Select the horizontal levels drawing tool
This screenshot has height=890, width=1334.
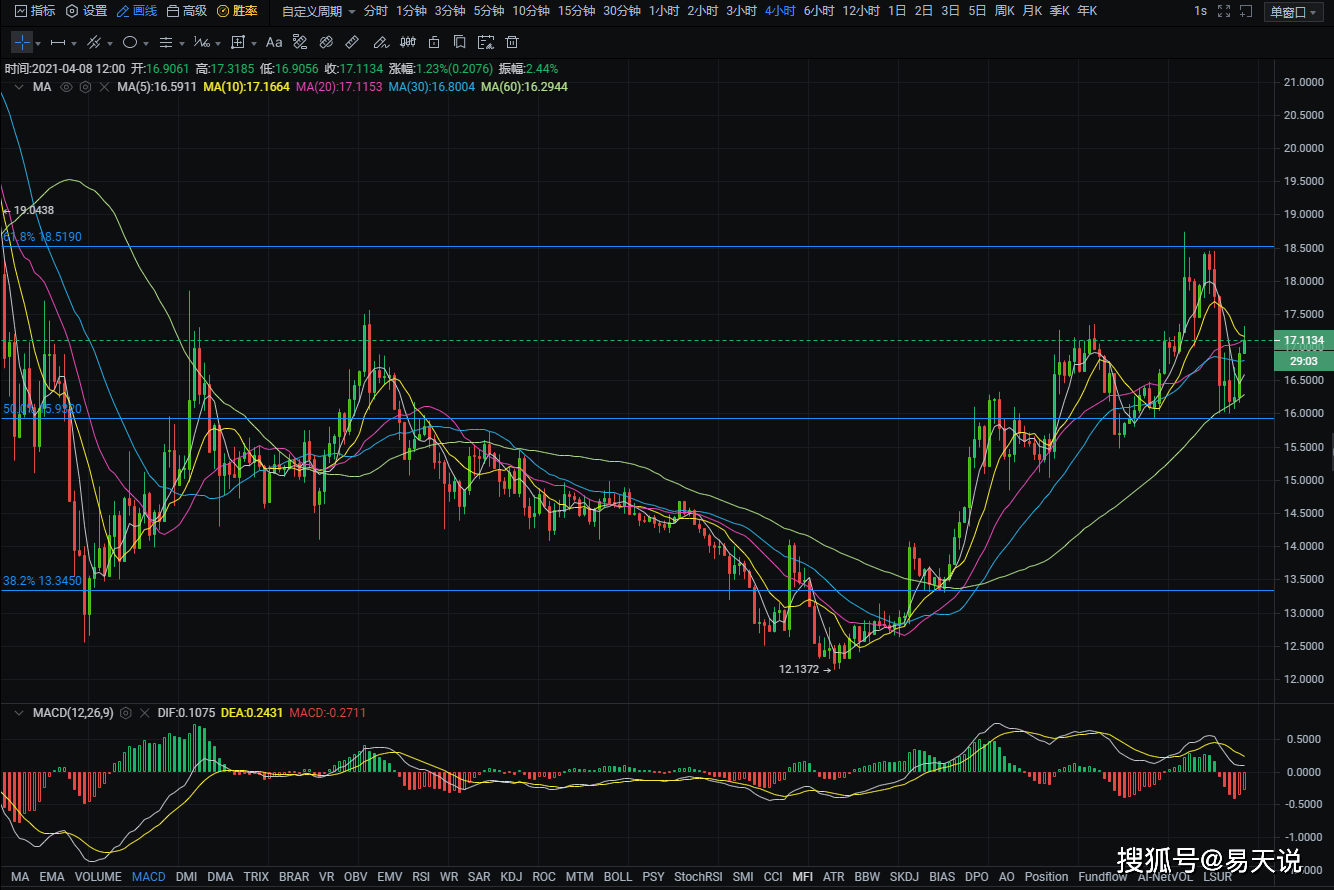(x=166, y=43)
